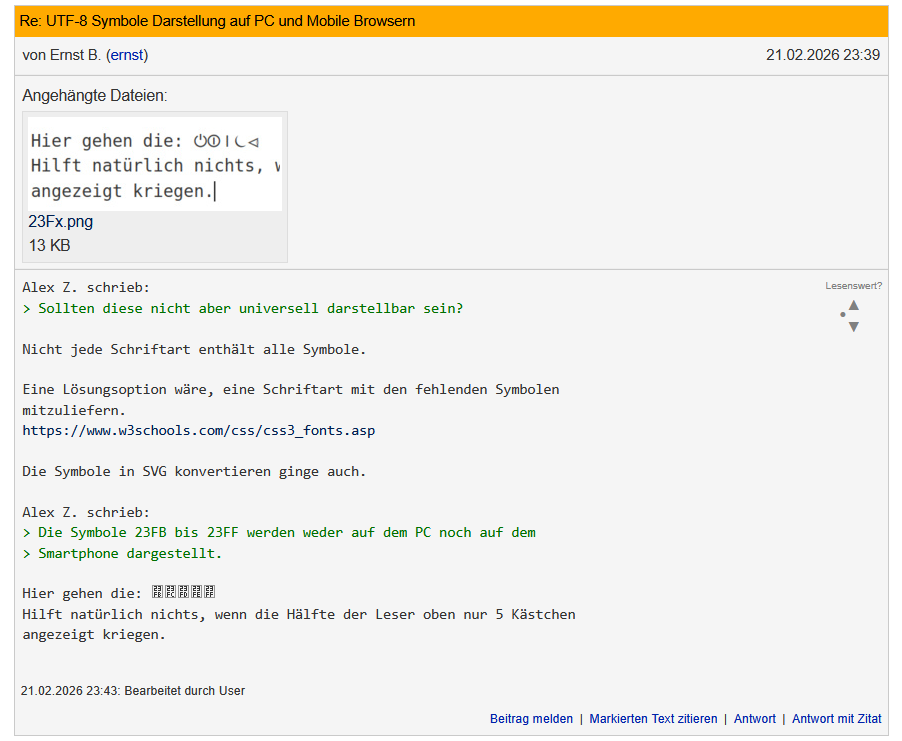
Task: Open the 23Fx.png attachment thumbnail
Action: click(x=155, y=164)
